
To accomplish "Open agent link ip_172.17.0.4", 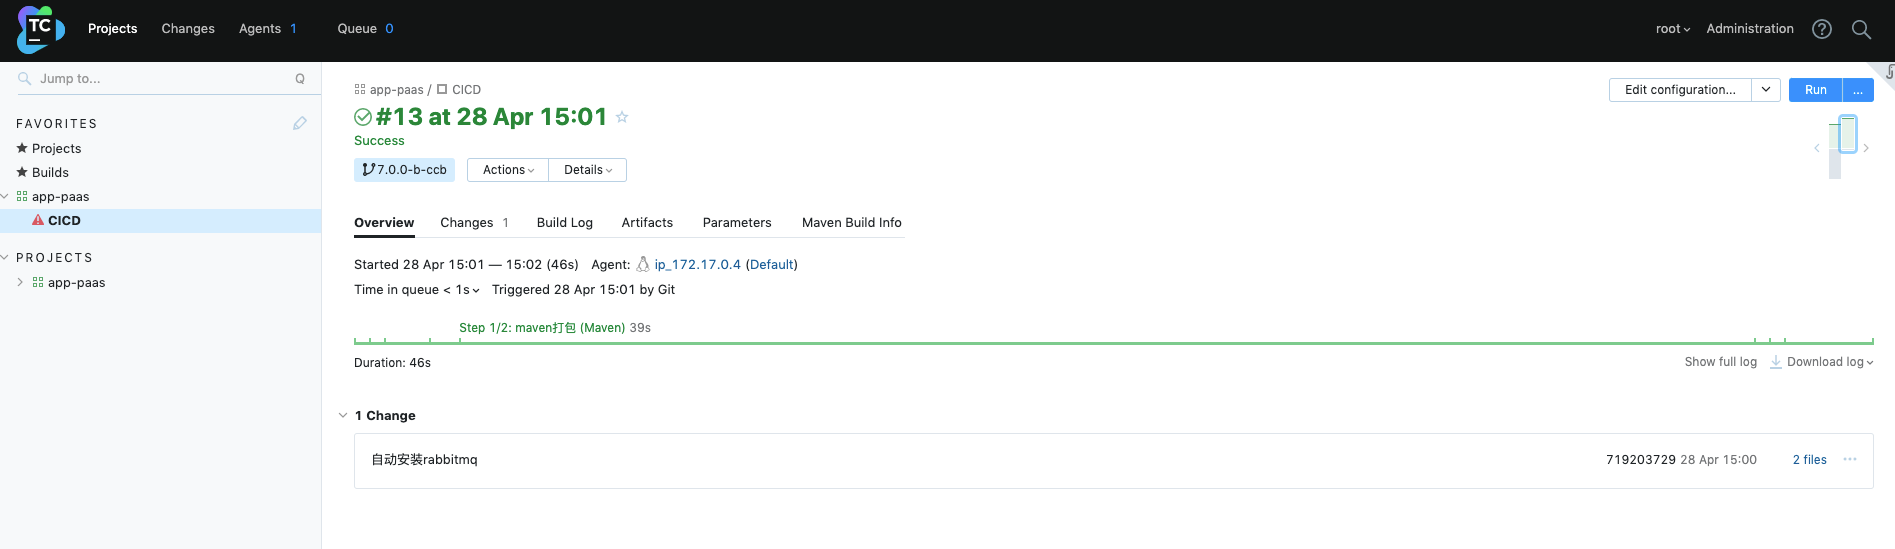I will [698, 265].
